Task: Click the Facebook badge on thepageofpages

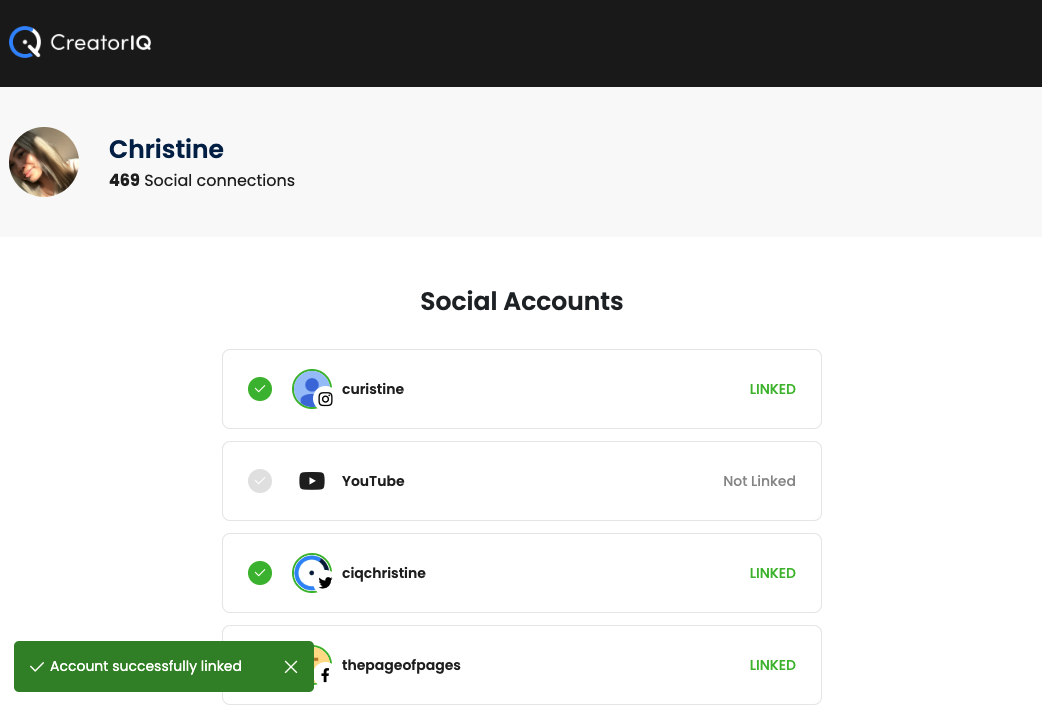Action: coord(325,675)
